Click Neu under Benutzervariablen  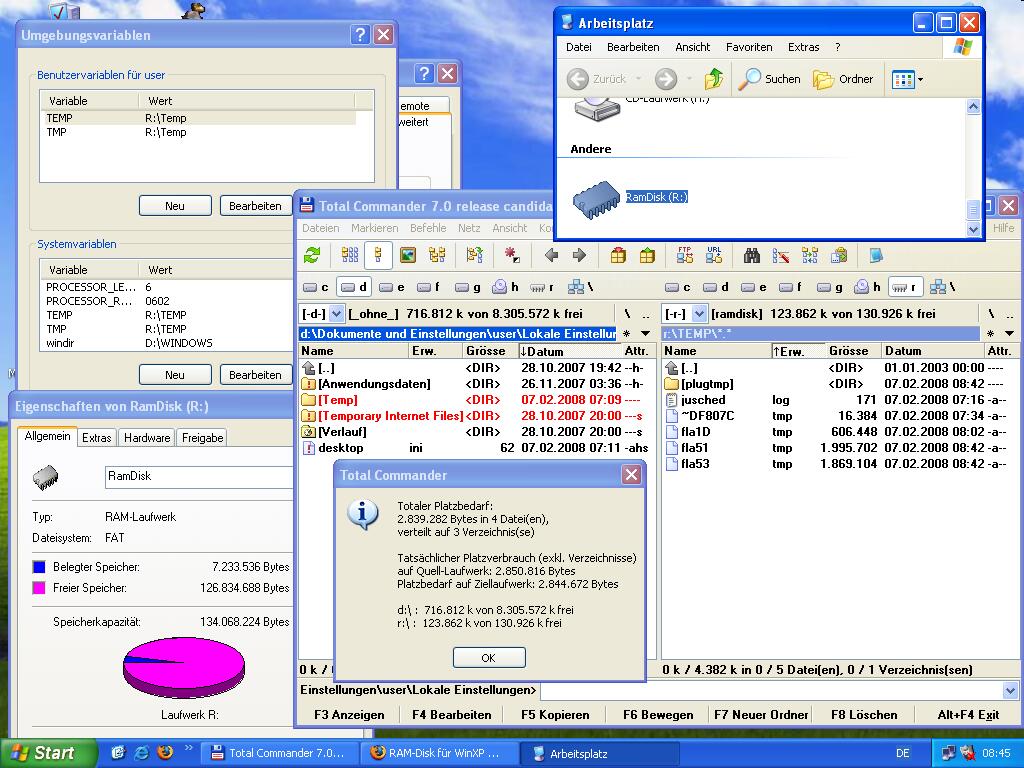point(175,206)
